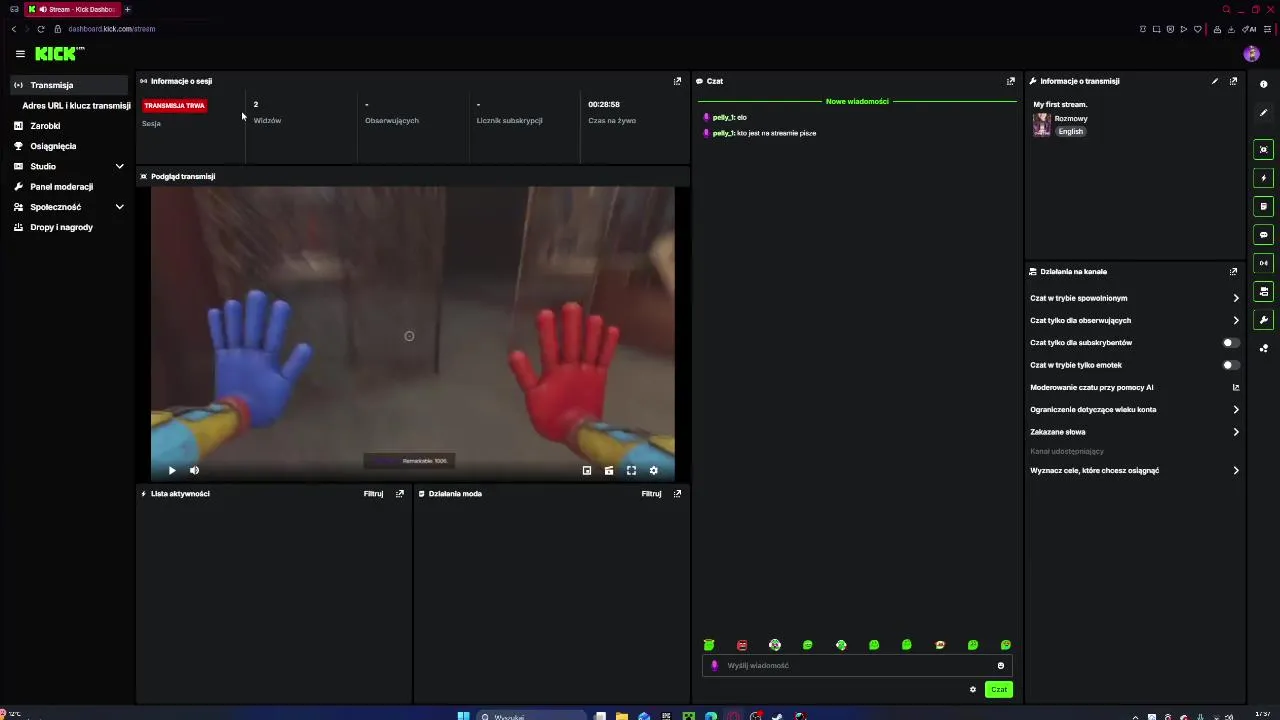Click the My first stream. title text
This screenshot has height=720, width=1280.
coord(1060,104)
